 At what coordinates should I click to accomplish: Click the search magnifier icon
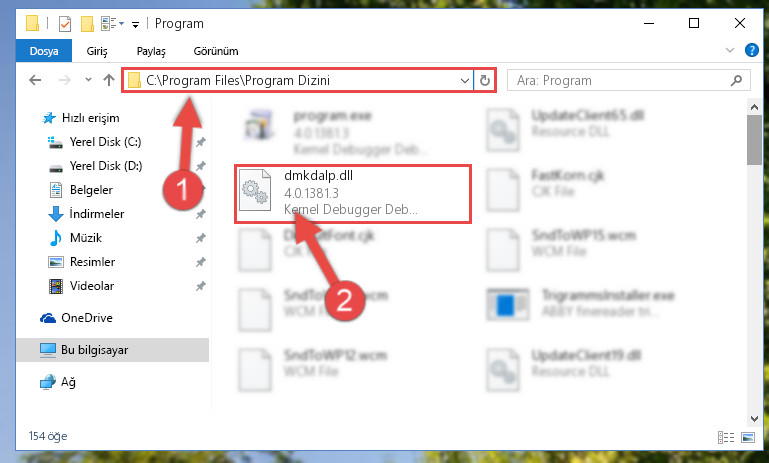click(736, 80)
